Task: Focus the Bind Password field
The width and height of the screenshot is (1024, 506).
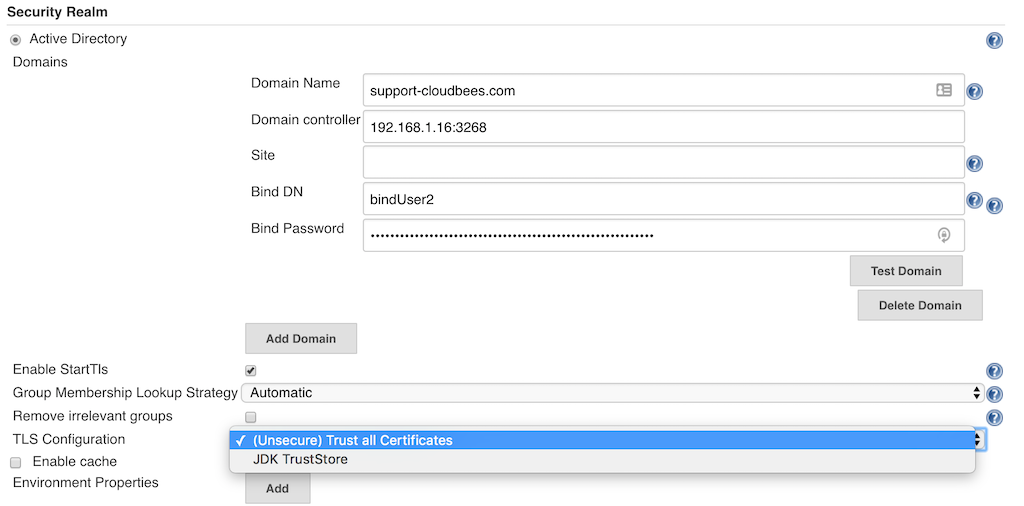Action: click(664, 235)
